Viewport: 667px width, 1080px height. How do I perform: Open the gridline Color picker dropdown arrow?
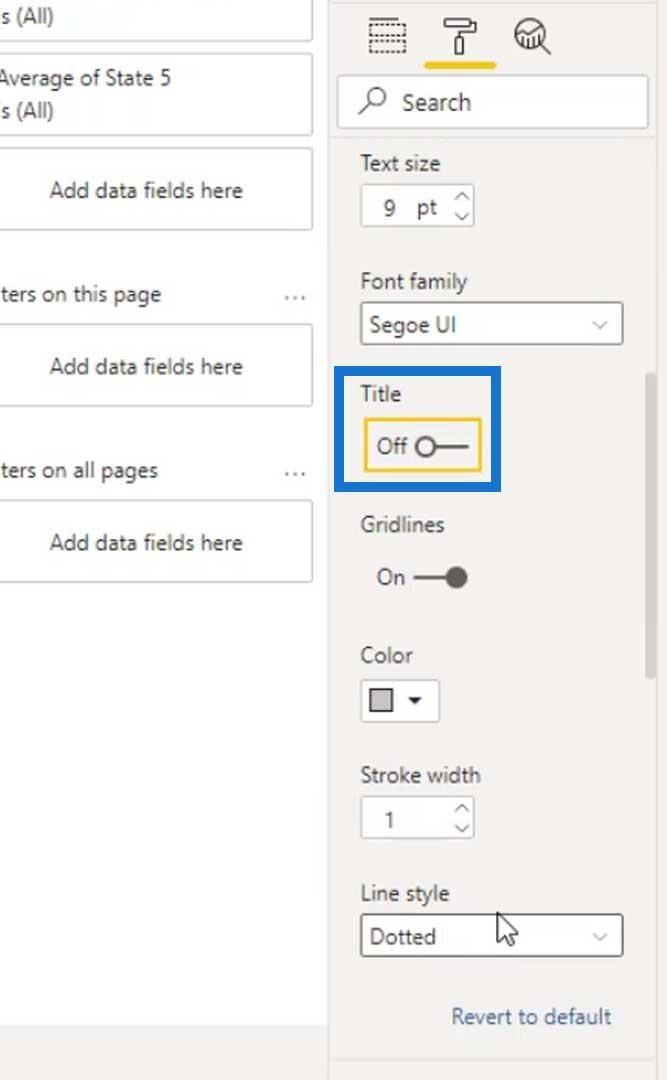pyautogui.click(x=414, y=700)
